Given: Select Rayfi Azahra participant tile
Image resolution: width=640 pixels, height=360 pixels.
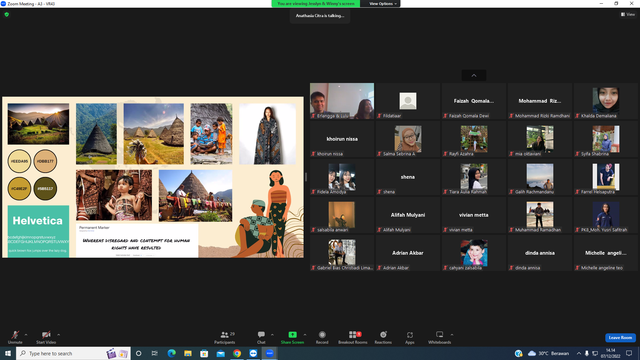Looking at the screenshot, I should point(474,139).
